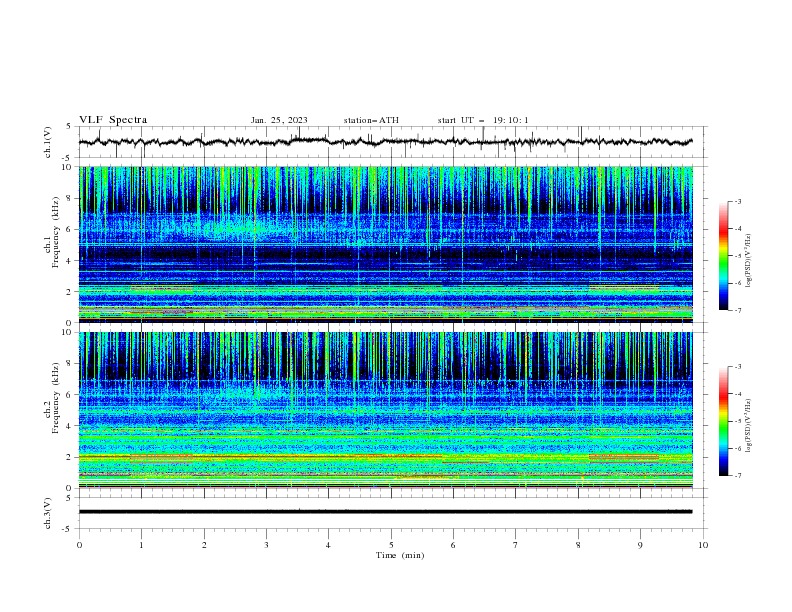Pick the ch.1 PSD colorbar scale

(x=723, y=255)
